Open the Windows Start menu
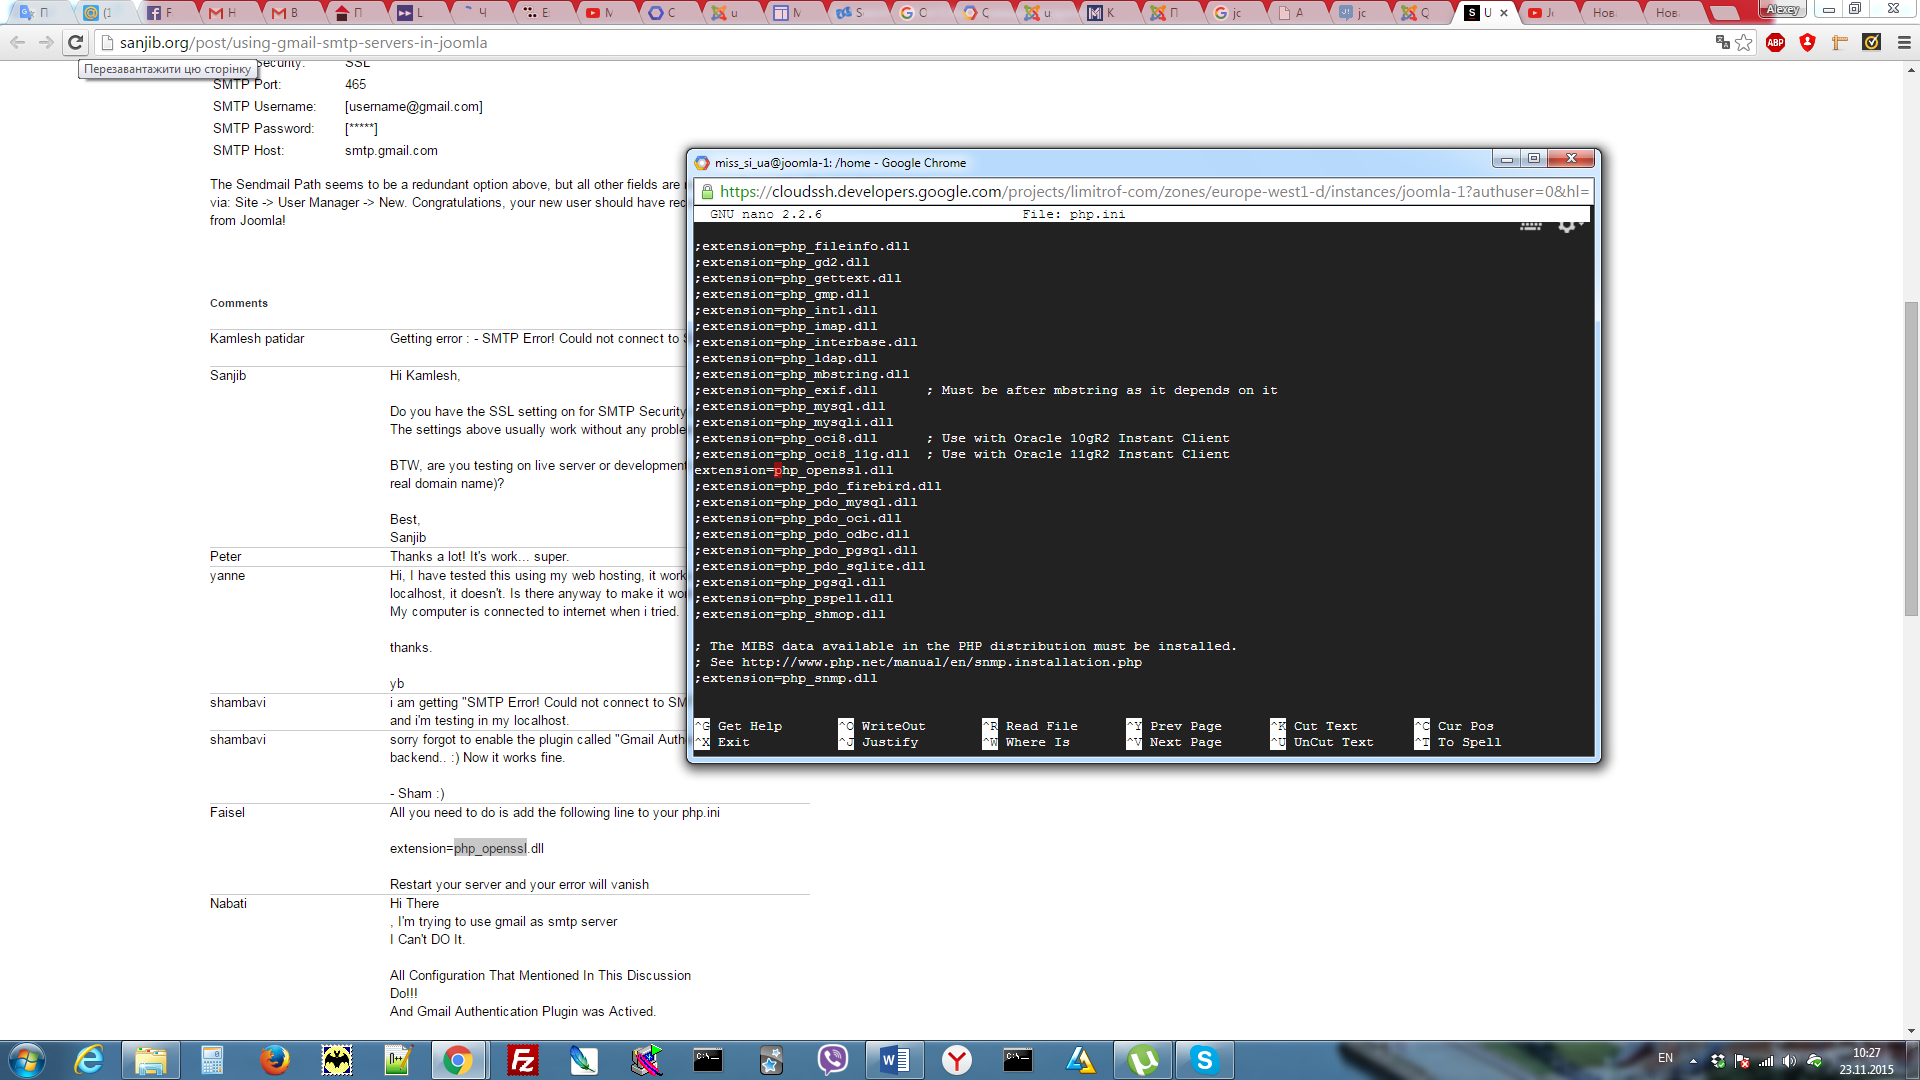1920x1080 pixels. coord(26,1060)
